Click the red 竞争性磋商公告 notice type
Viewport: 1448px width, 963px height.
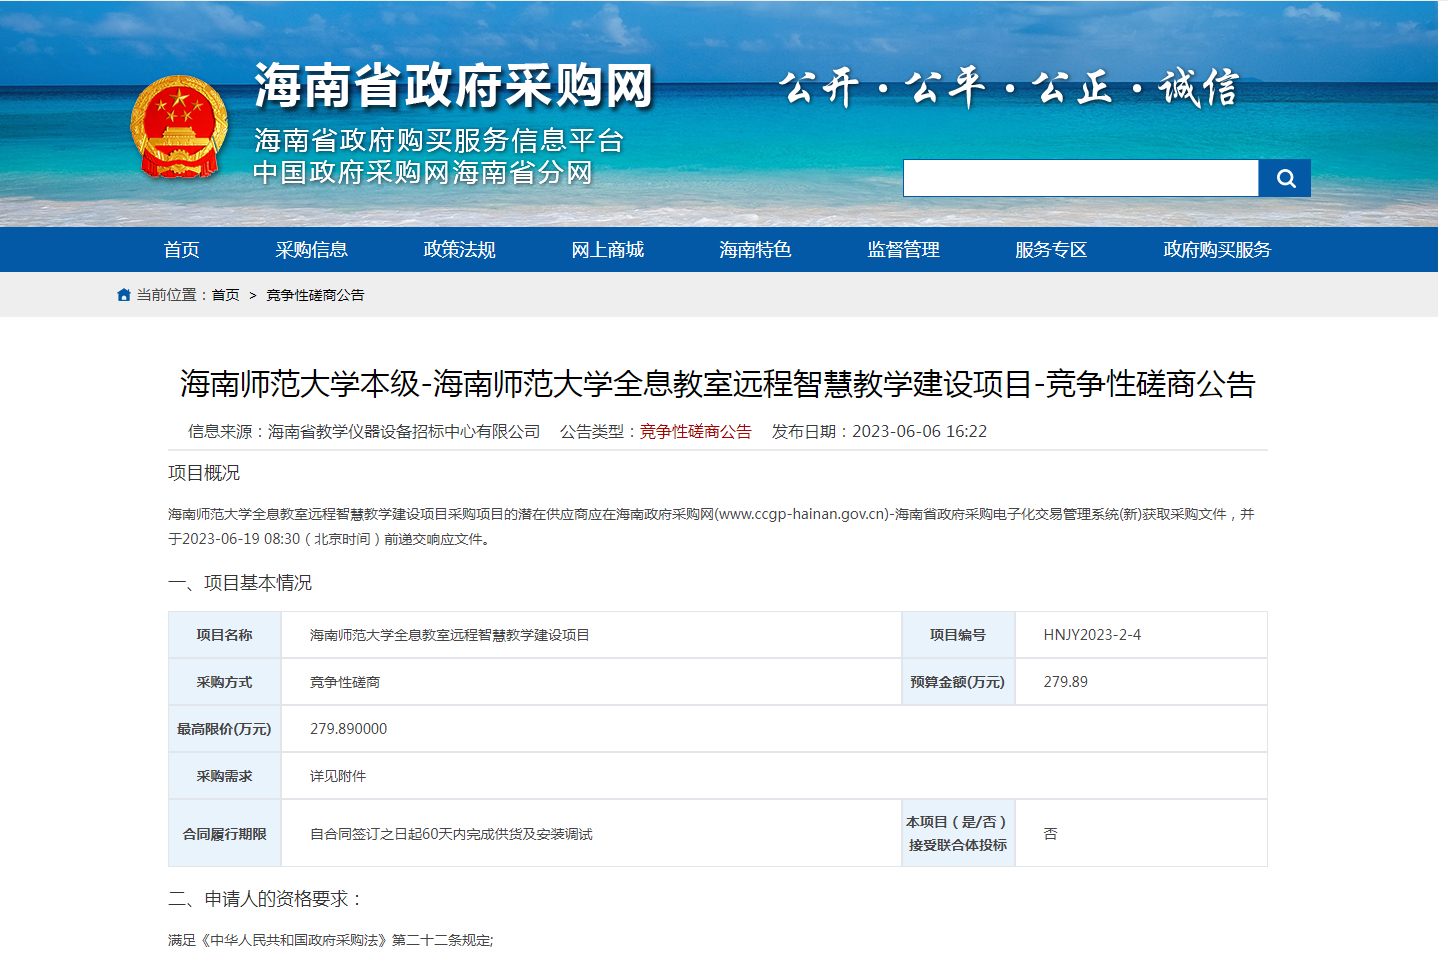coord(695,431)
